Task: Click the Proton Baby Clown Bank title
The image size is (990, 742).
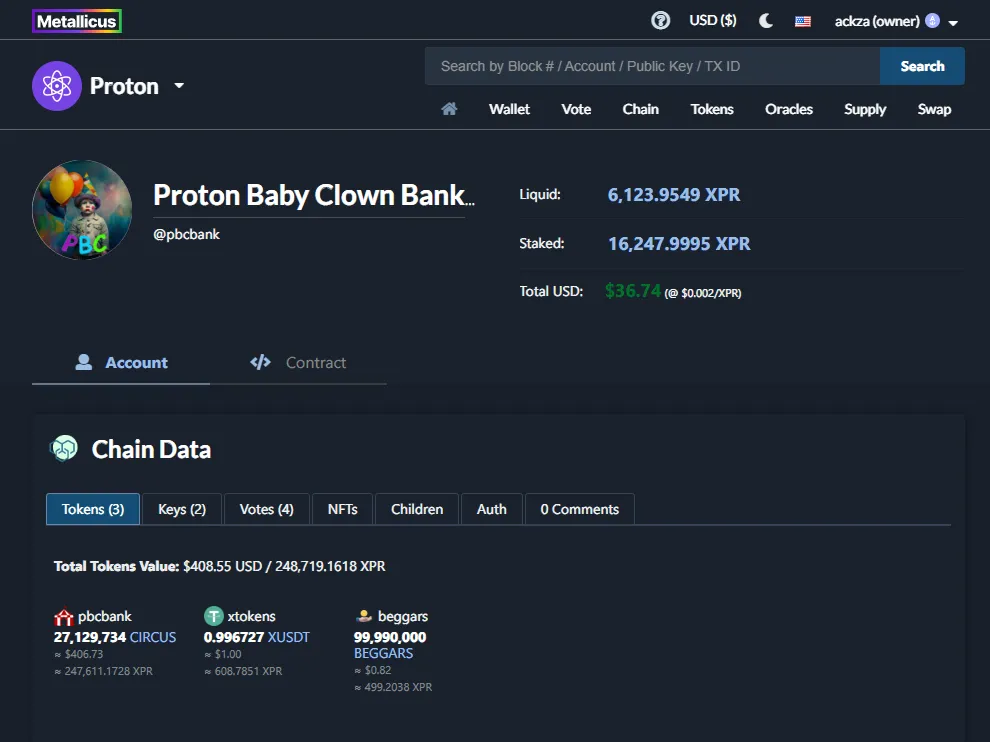Action: [x=314, y=195]
